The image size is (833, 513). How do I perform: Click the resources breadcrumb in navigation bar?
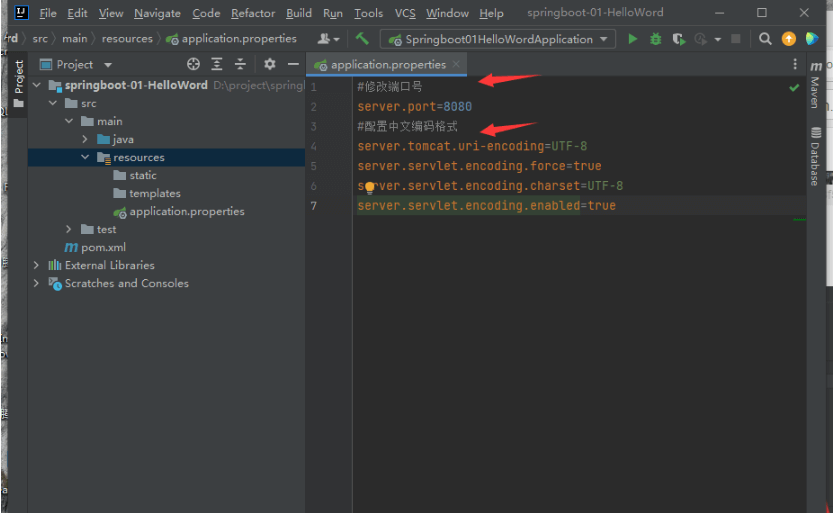(127, 39)
